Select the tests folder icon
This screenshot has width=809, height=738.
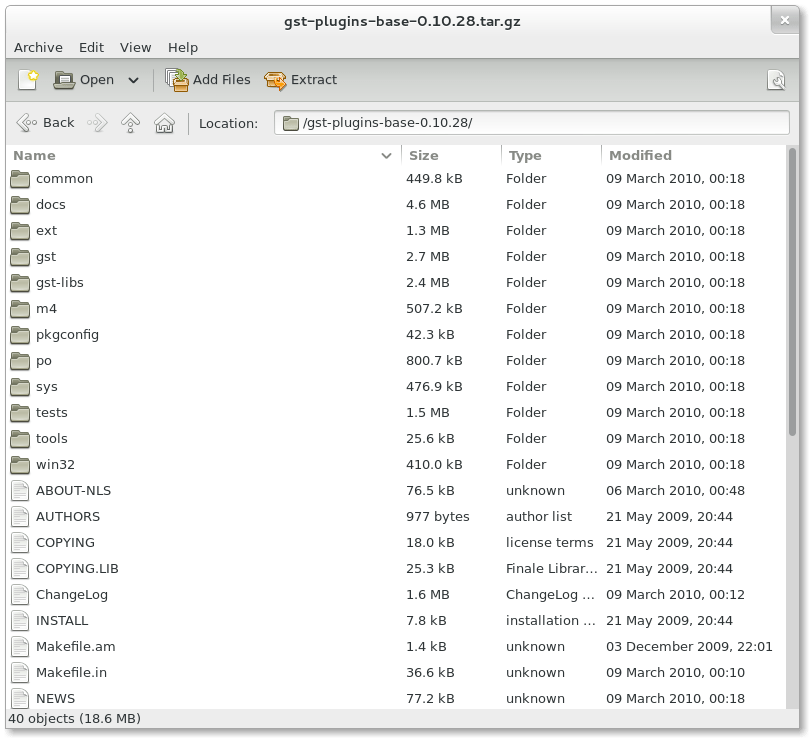20,413
